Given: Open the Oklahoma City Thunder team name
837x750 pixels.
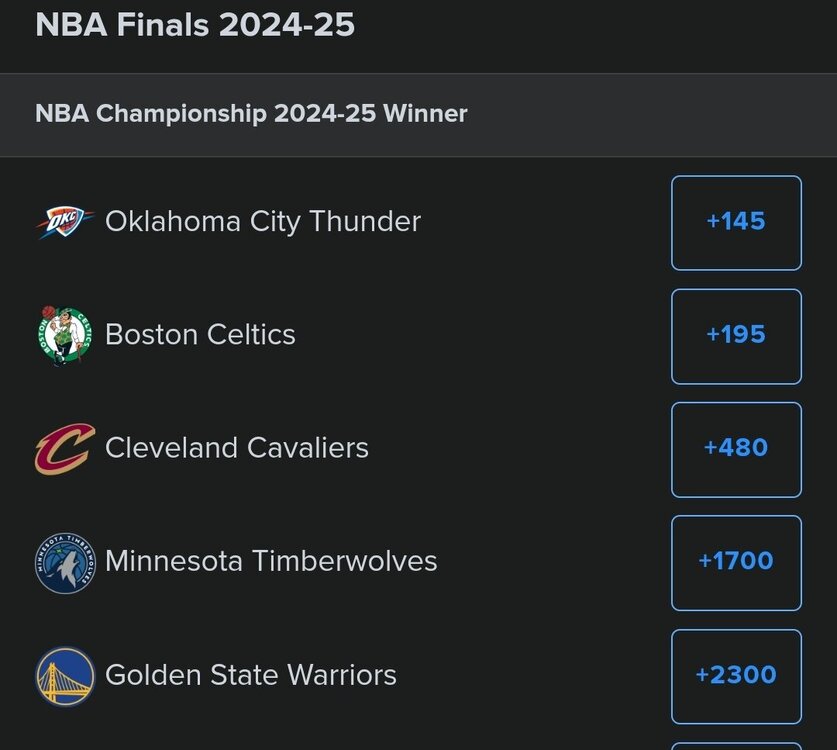Looking at the screenshot, I should [x=263, y=222].
